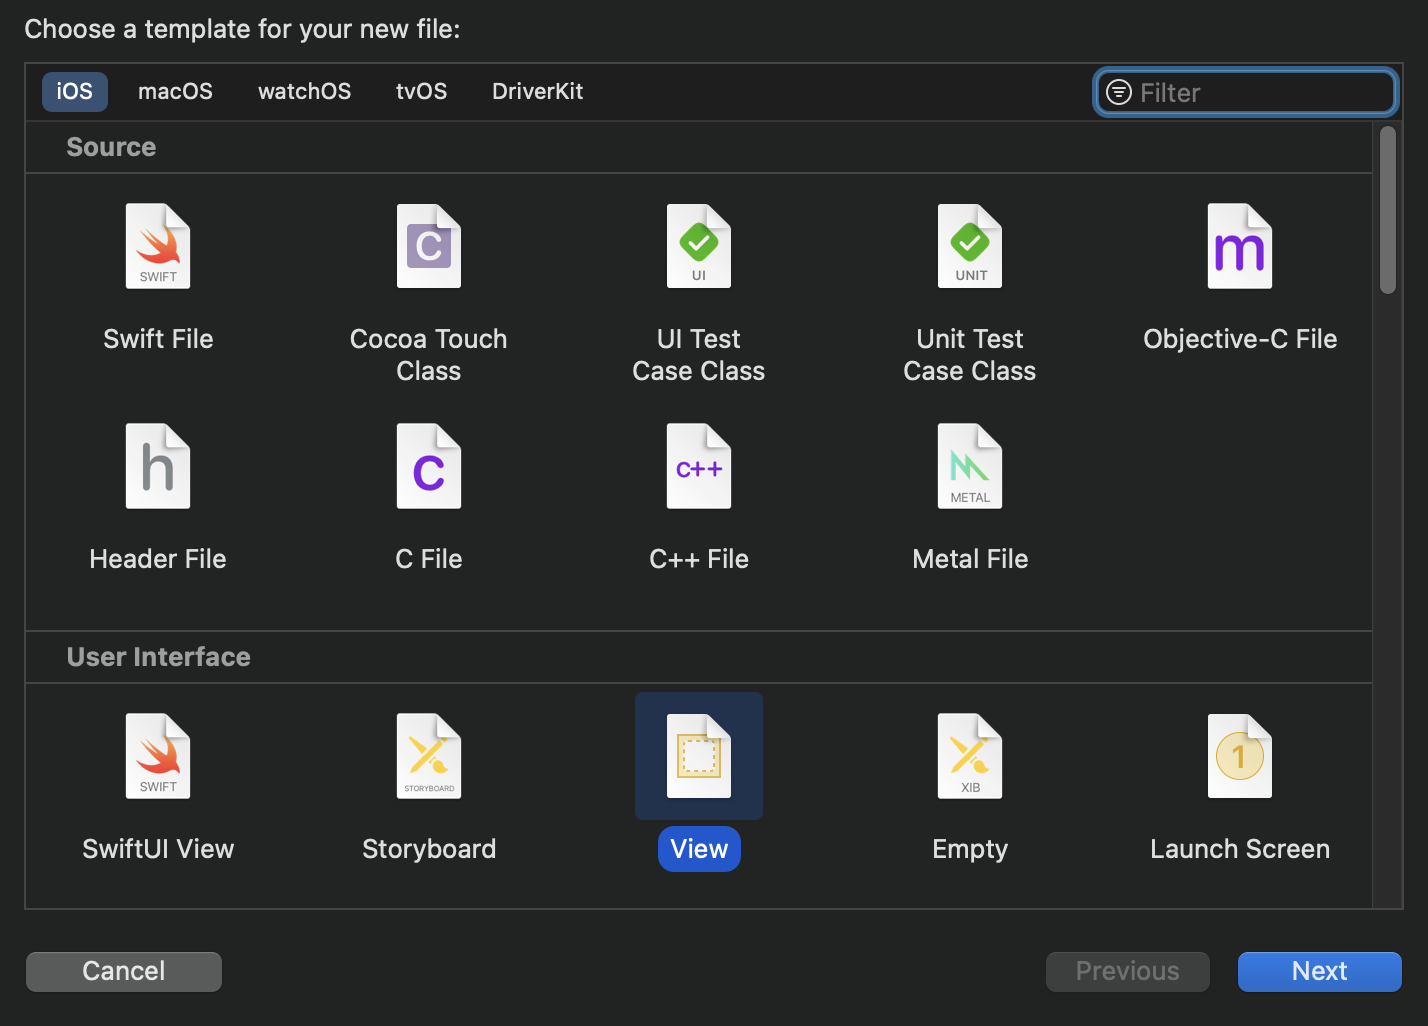Image resolution: width=1428 pixels, height=1026 pixels.
Task: Focus the Filter text field
Action: (x=1246, y=92)
